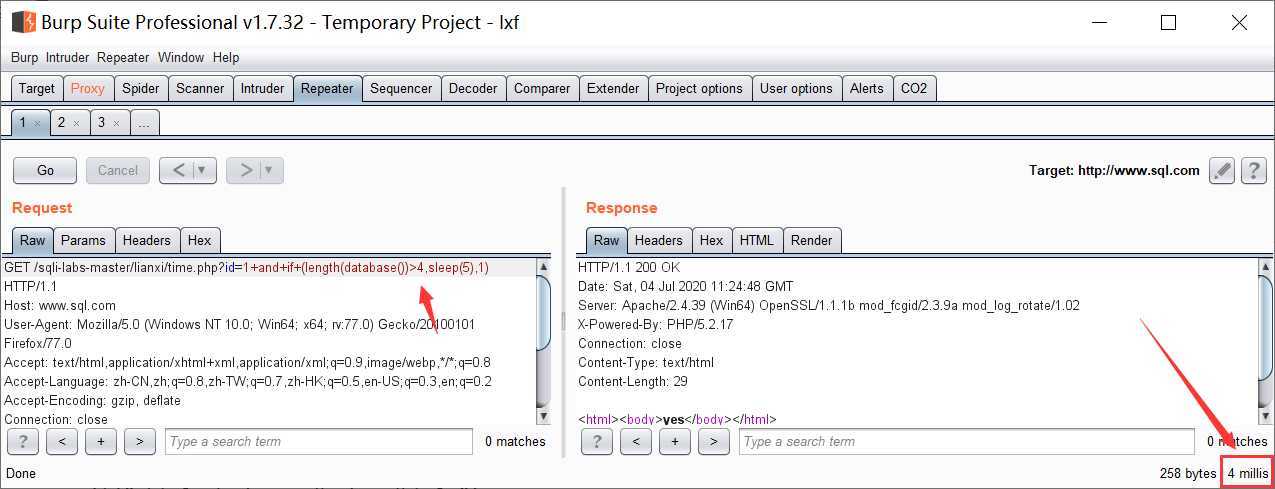Open the Window menu

pyautogui.click(x=181, y=58)
